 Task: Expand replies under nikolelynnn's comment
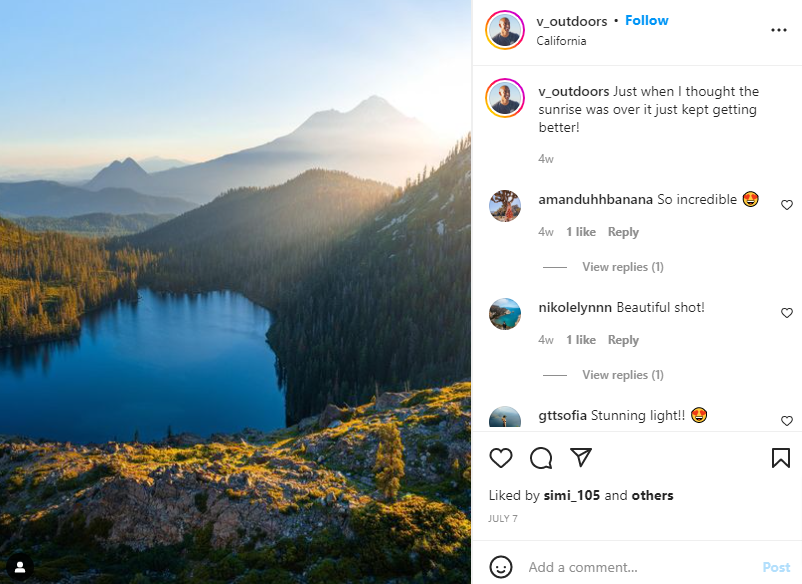click(622, 375)
